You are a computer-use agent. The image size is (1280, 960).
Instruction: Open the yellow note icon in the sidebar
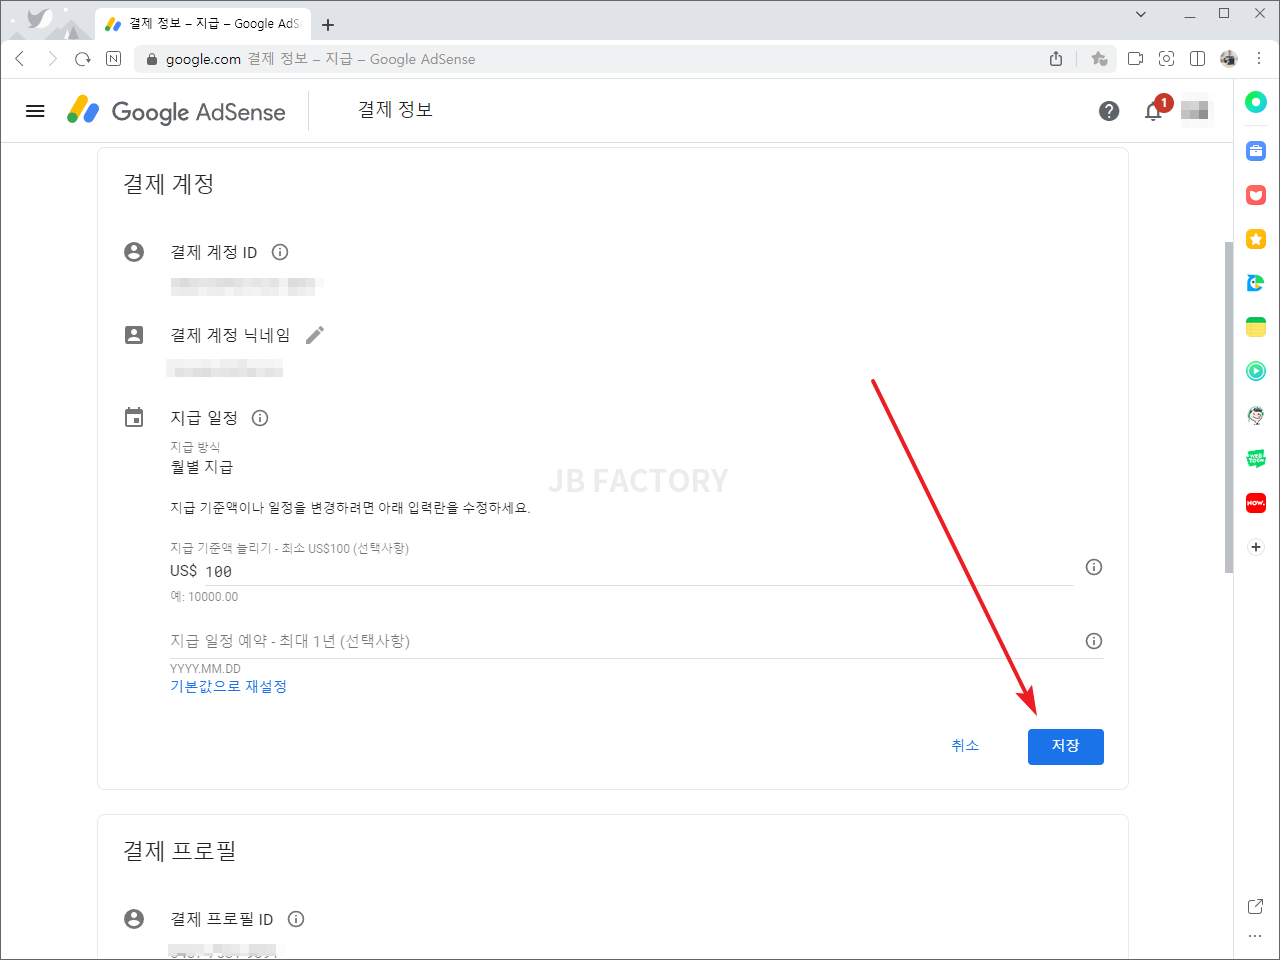[1256, 327]
